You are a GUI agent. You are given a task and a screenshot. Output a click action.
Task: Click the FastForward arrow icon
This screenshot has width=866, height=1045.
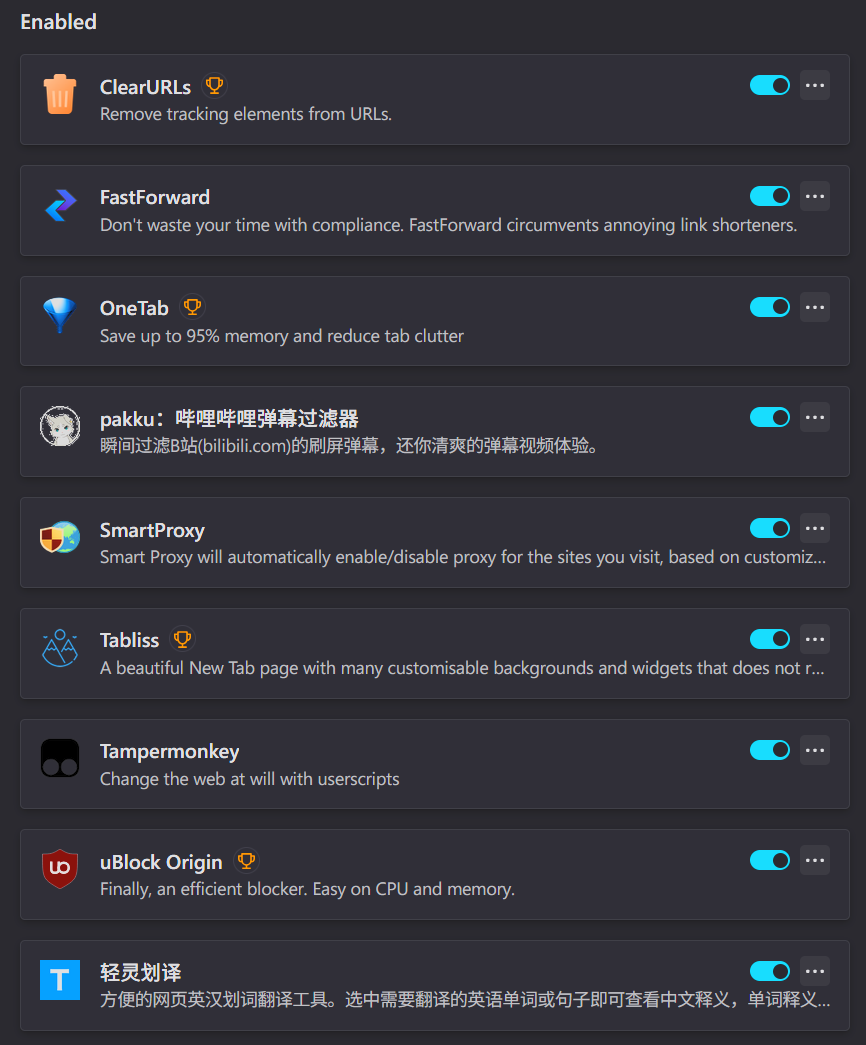tap(61, 205)
